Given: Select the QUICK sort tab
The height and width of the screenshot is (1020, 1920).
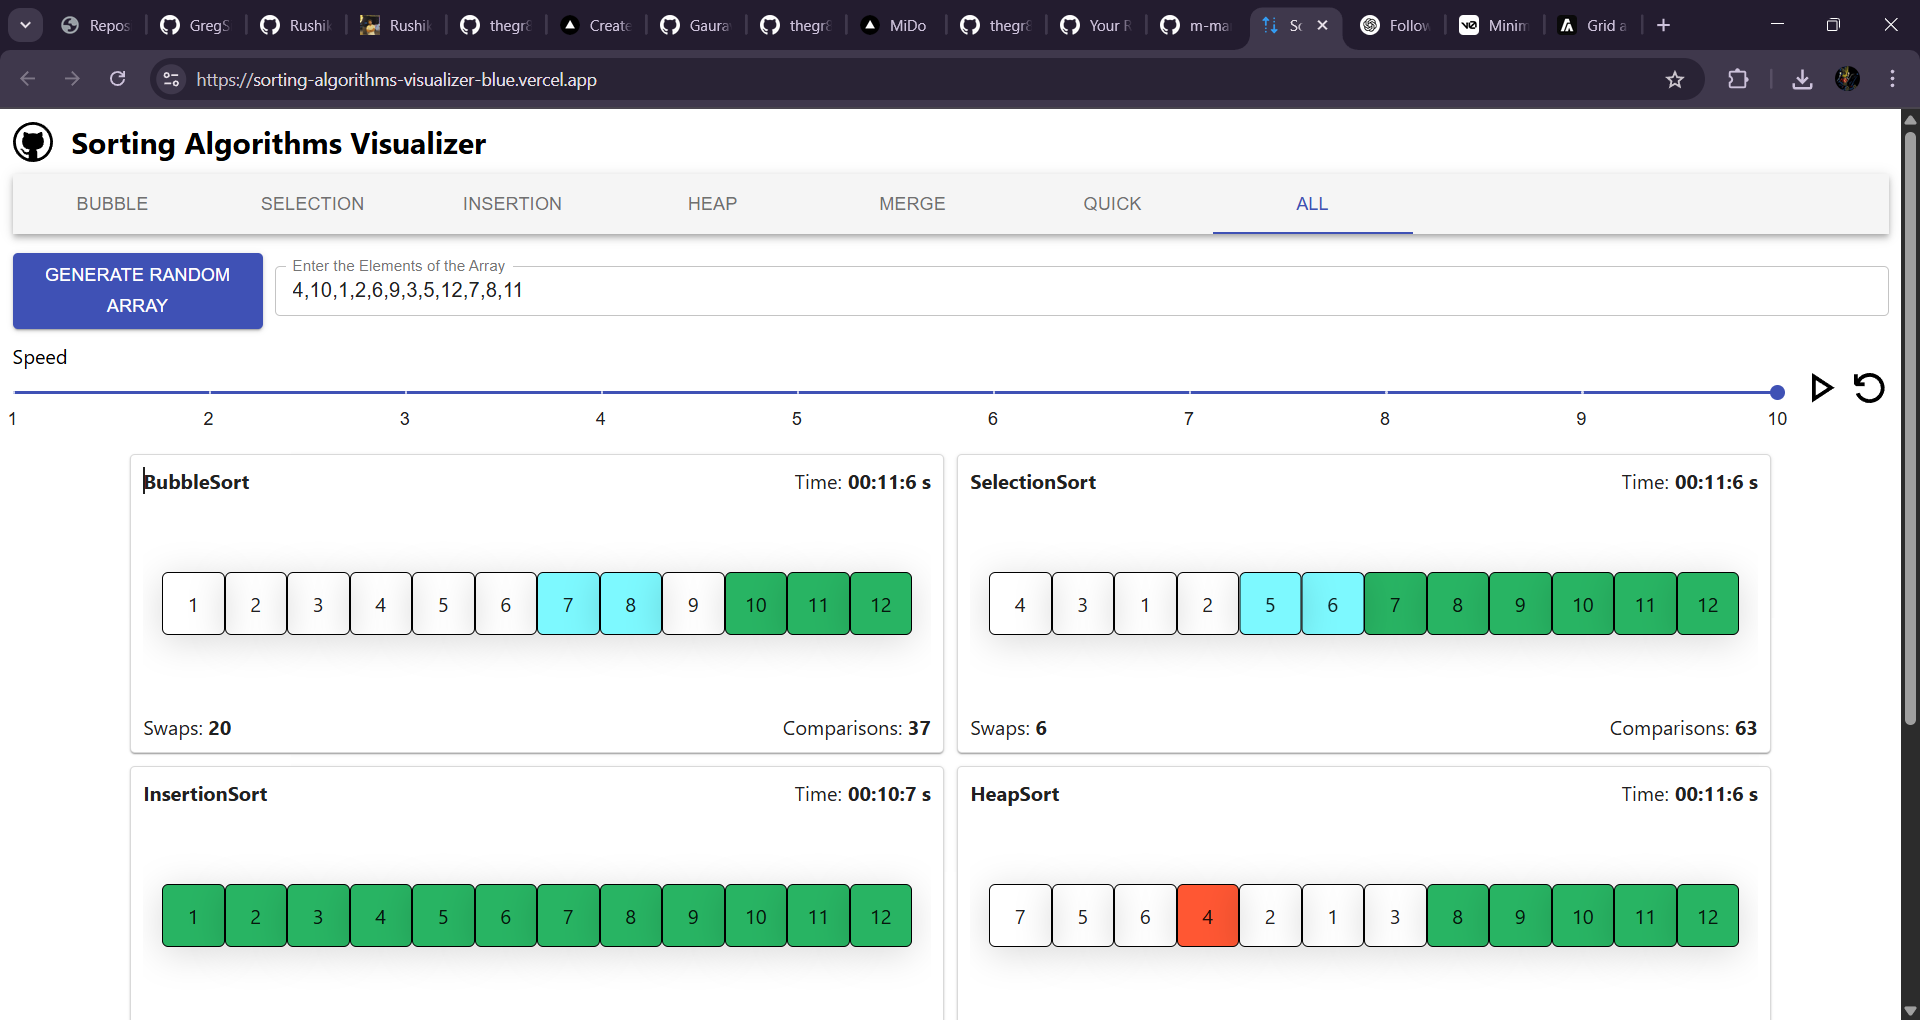Looking at the screenshot, I should (x=1112, y=204).
